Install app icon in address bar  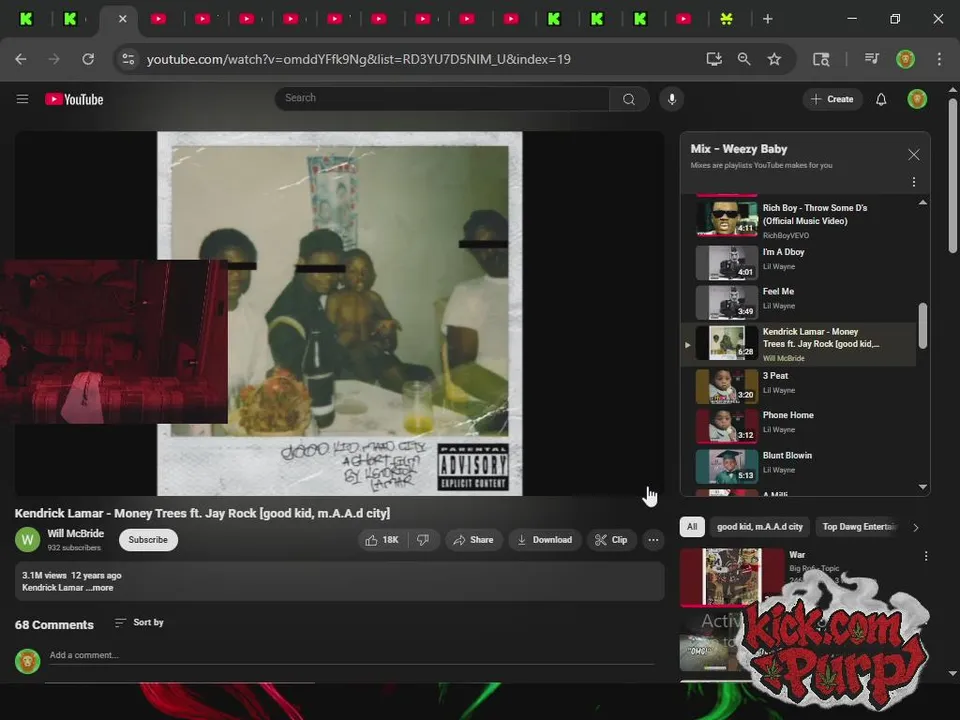click(714, 59)
